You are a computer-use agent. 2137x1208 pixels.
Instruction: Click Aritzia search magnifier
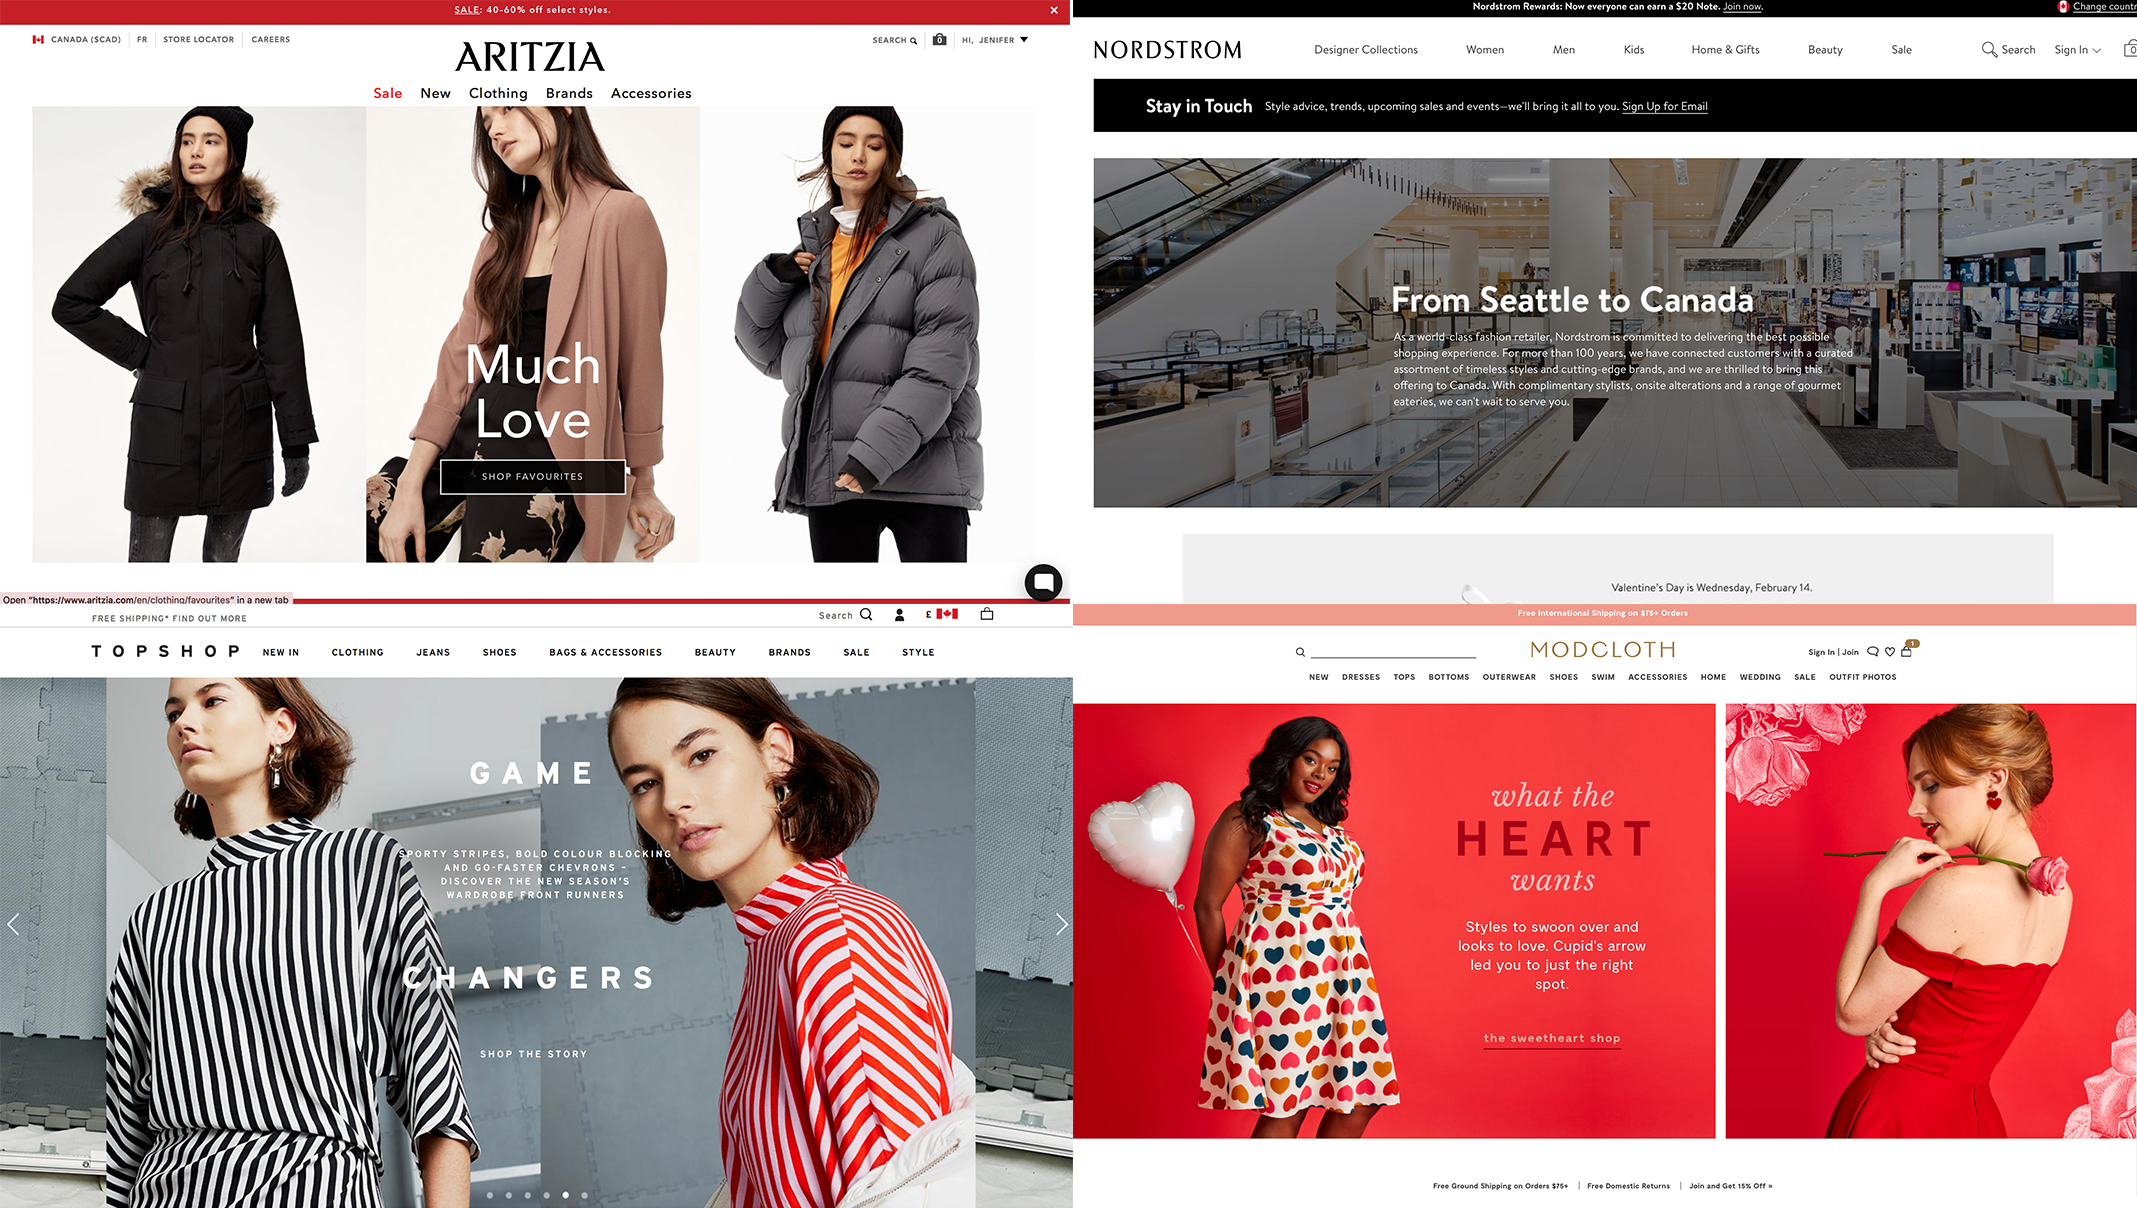point(913,41)
